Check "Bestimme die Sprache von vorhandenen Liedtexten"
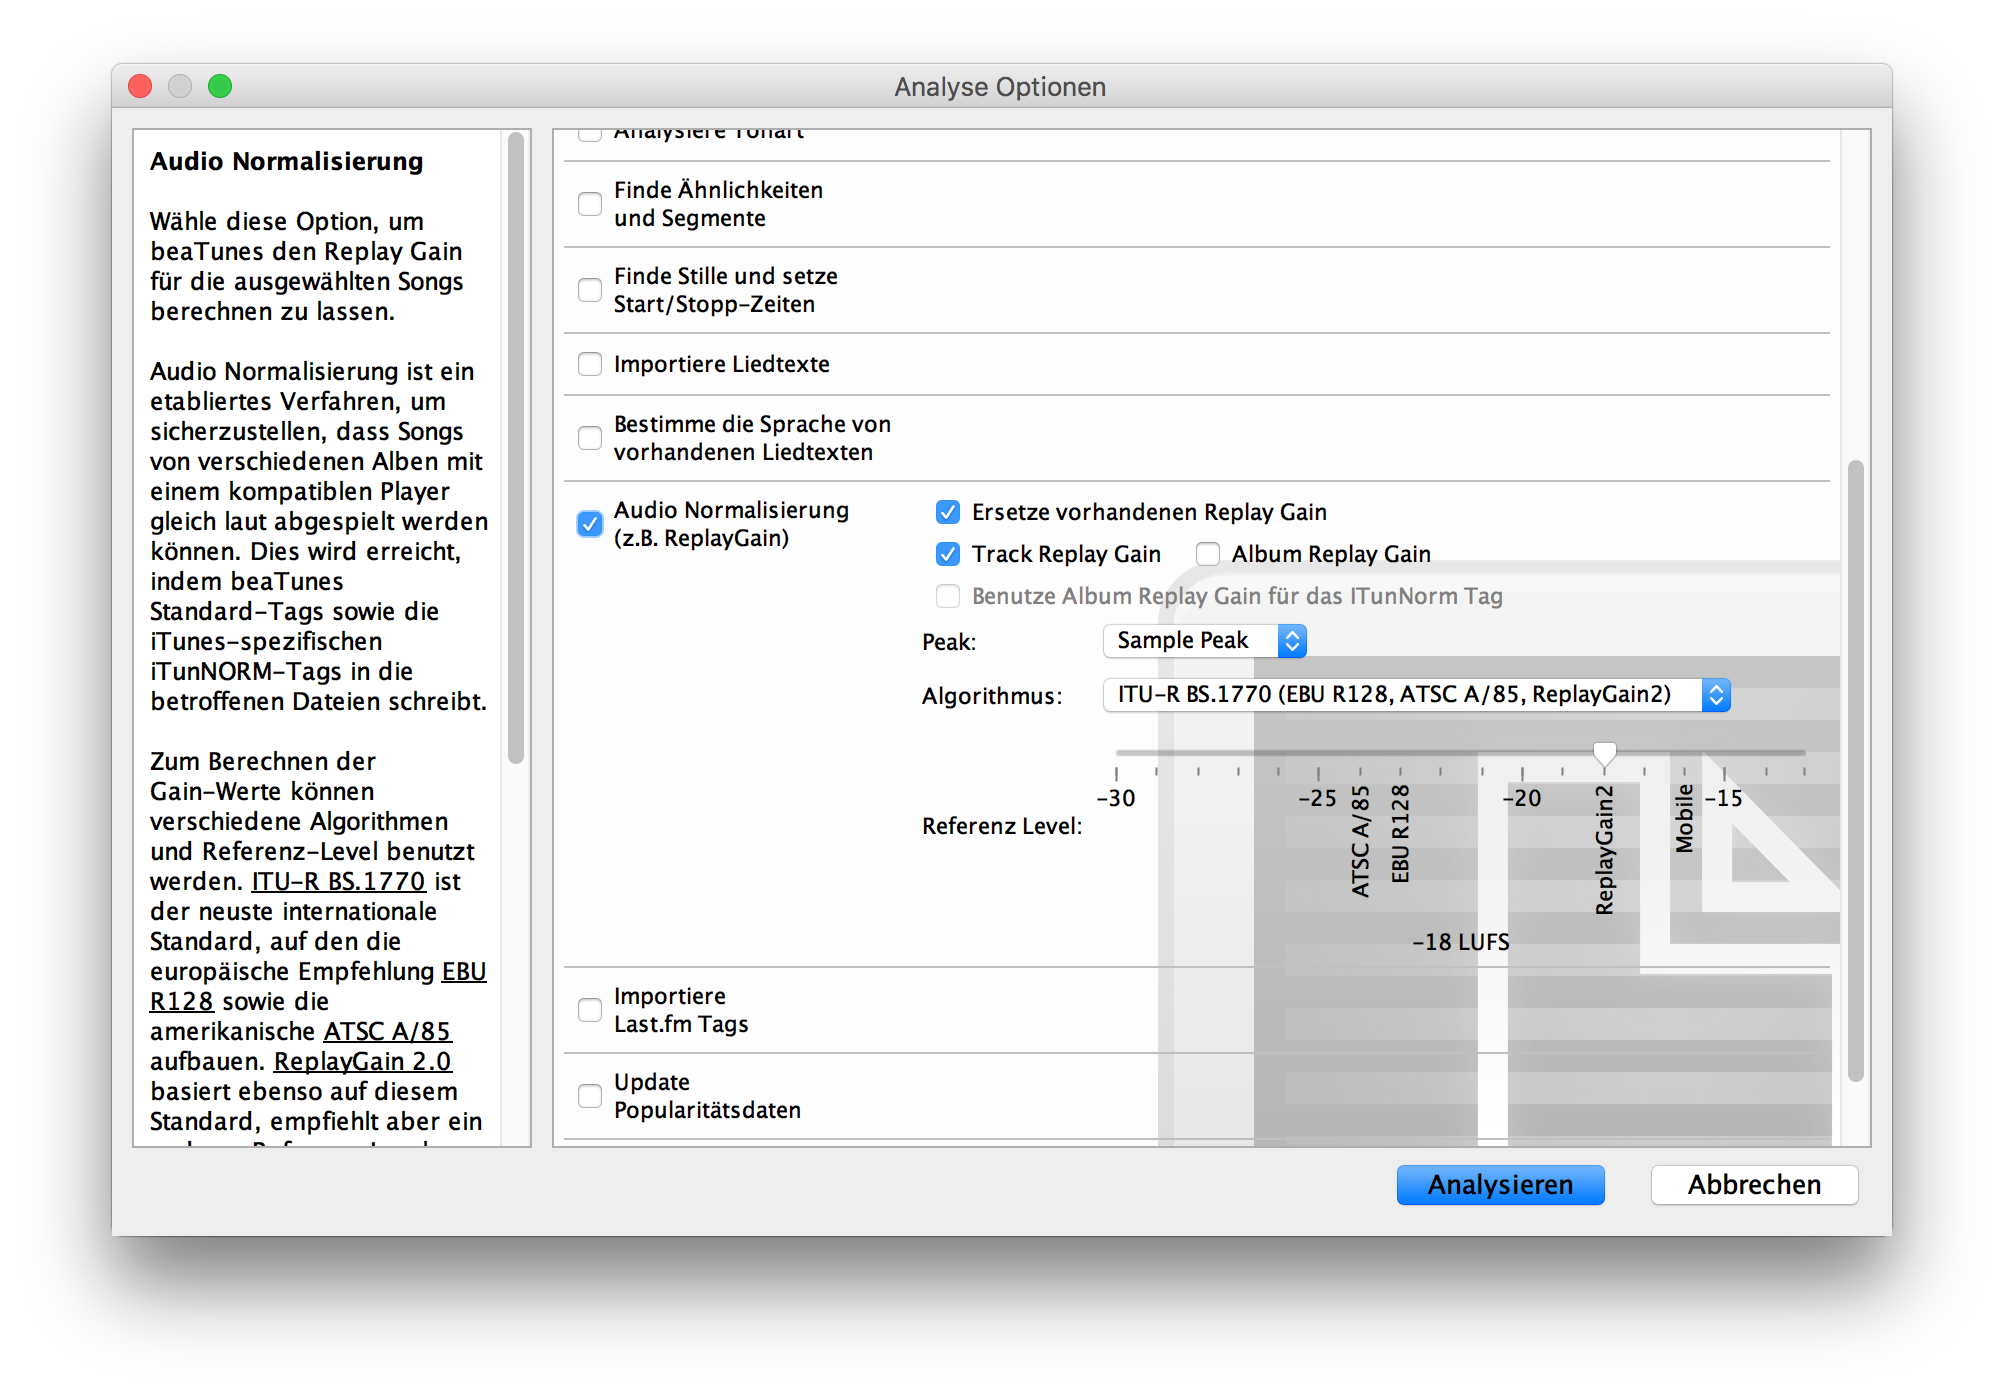 590,437
